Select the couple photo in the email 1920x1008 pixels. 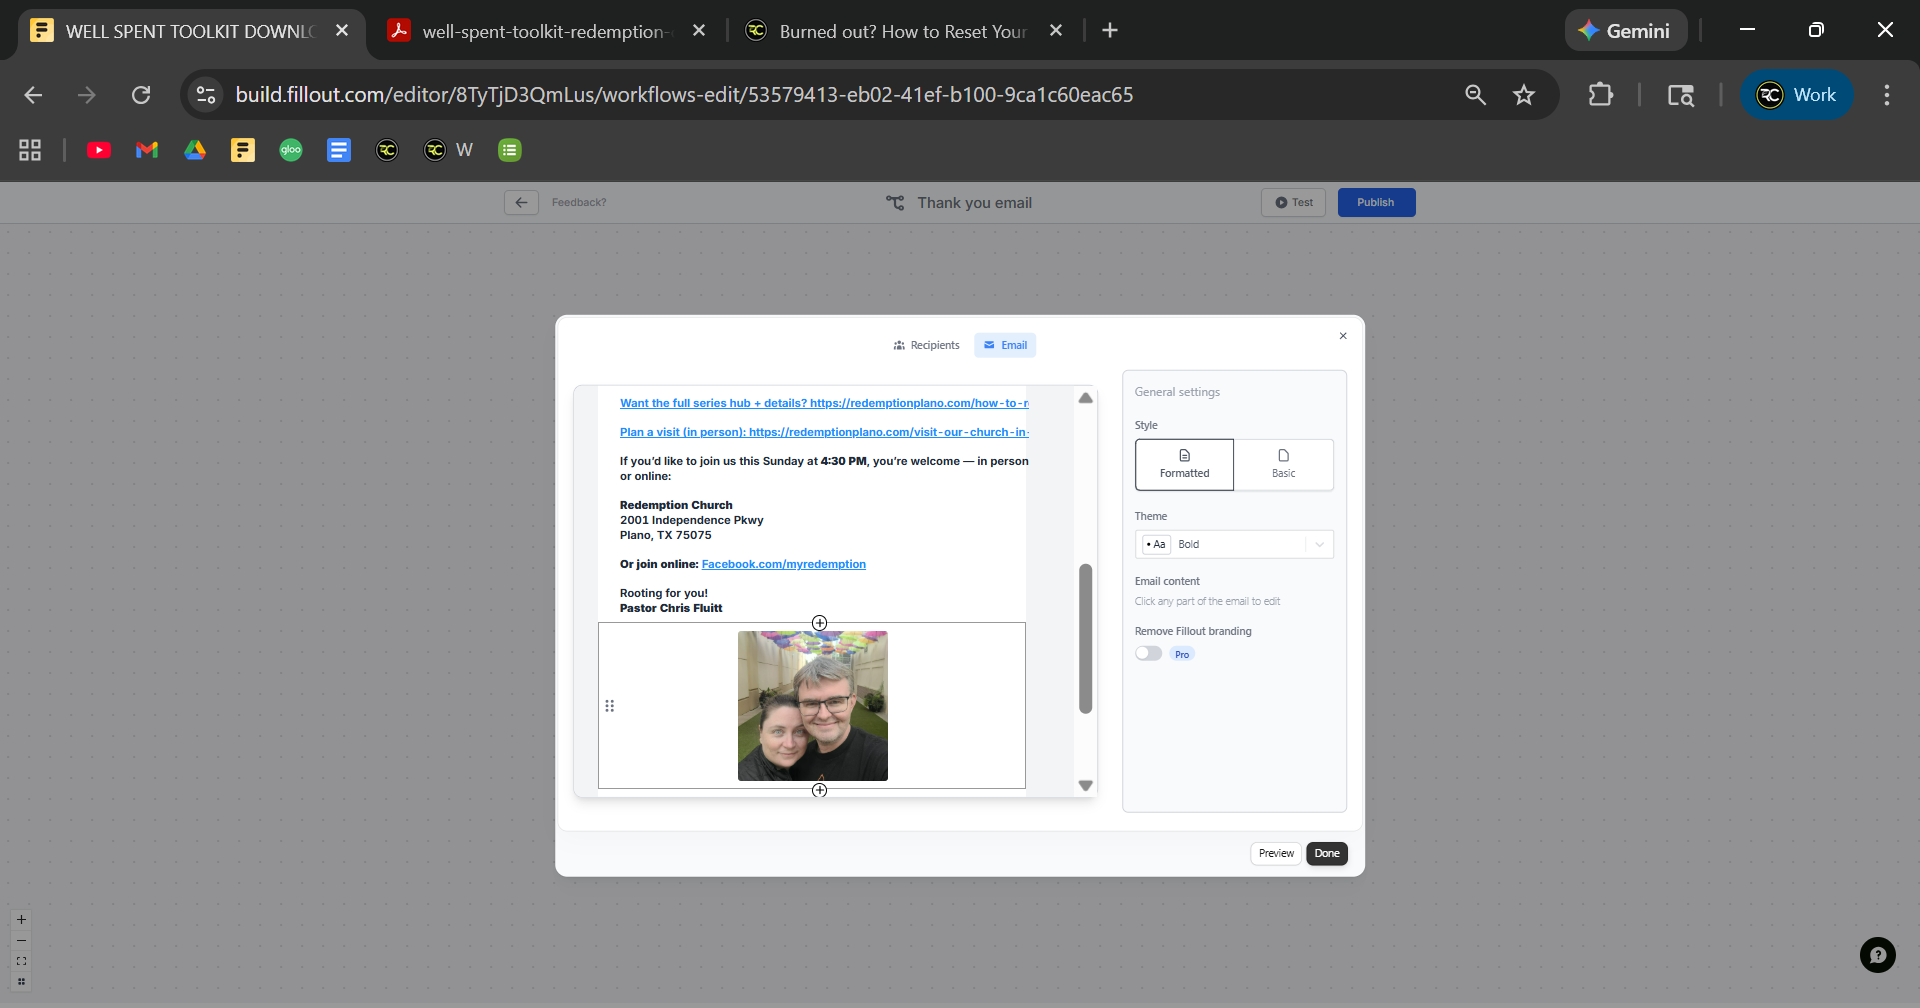[812, 706]
